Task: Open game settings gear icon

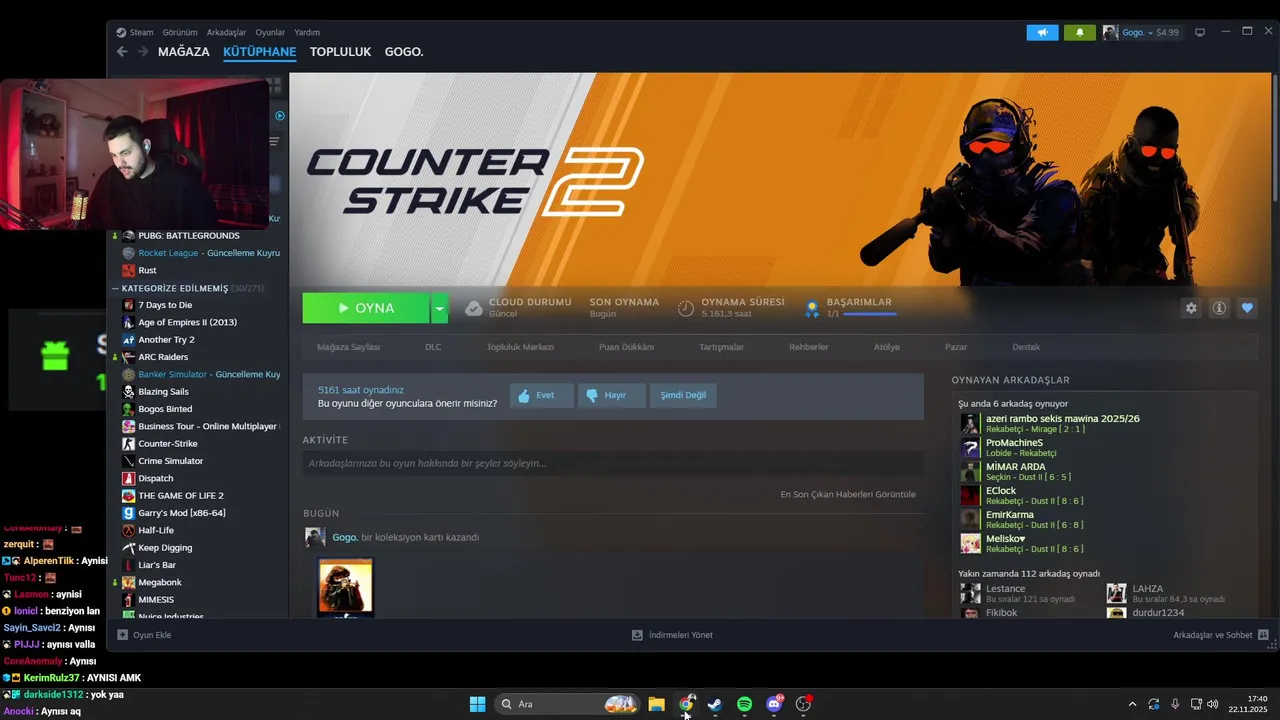Action: tap(1191, 308)
